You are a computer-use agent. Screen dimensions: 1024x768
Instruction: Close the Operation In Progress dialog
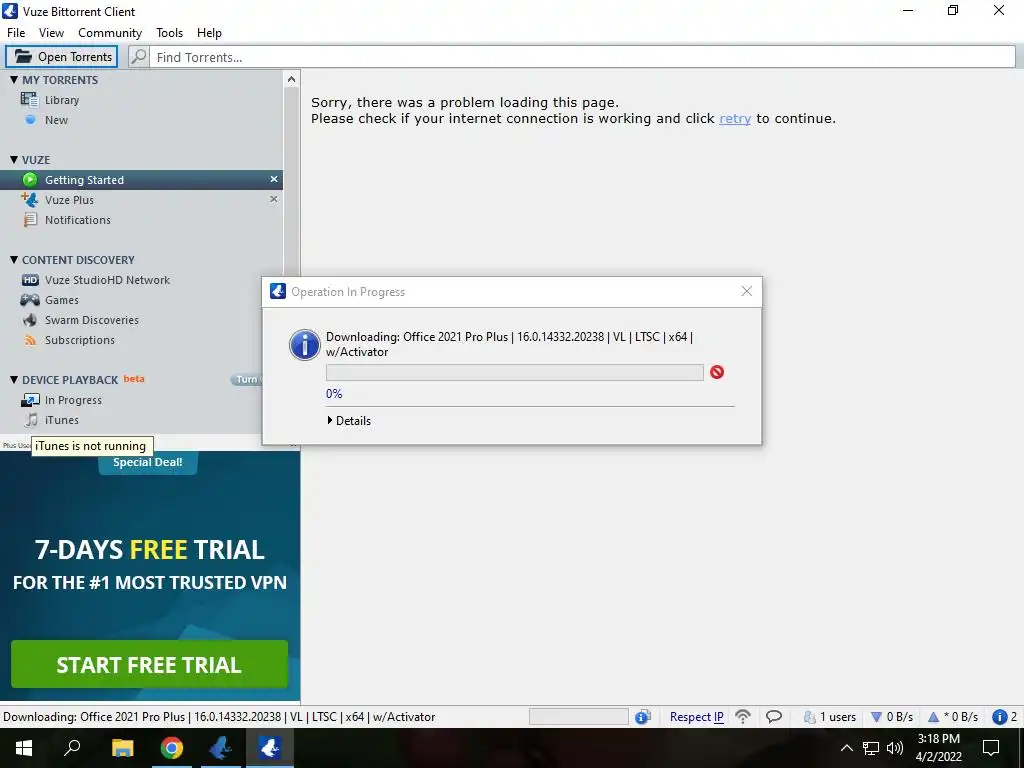tap(746, 291)
